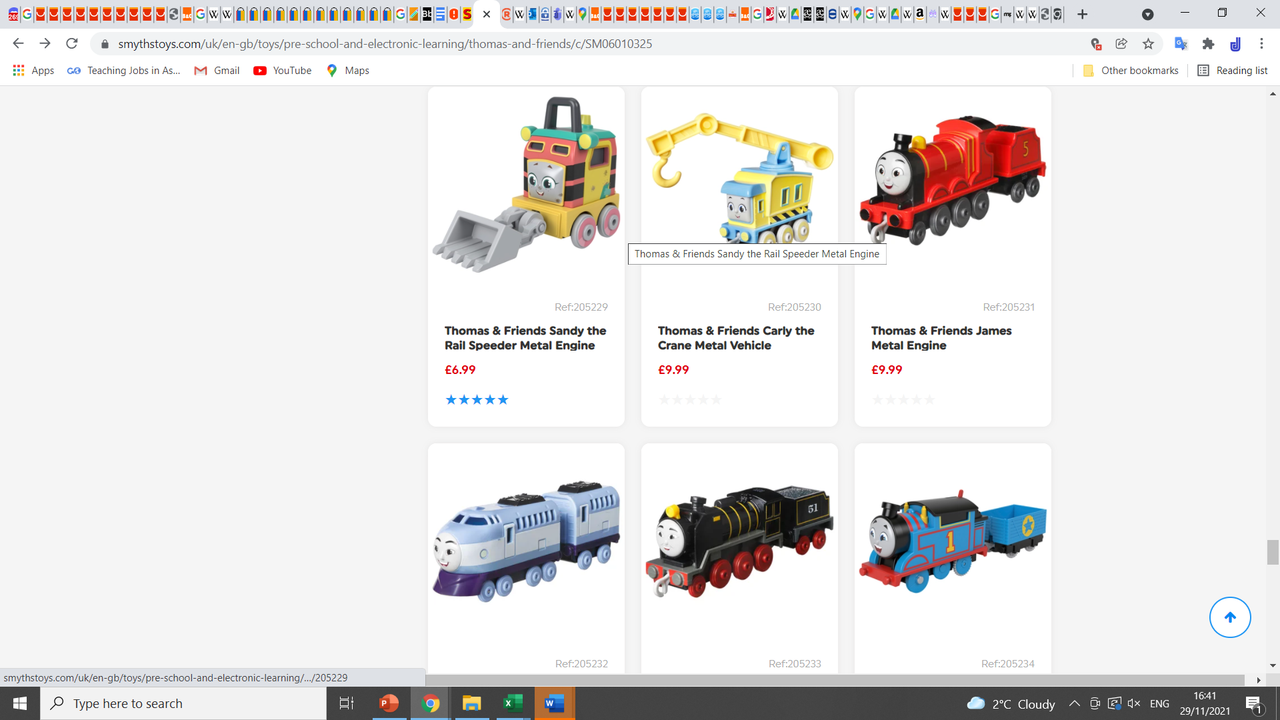
Task: Open the Gmail bookmark
Action: click(217, 71)
